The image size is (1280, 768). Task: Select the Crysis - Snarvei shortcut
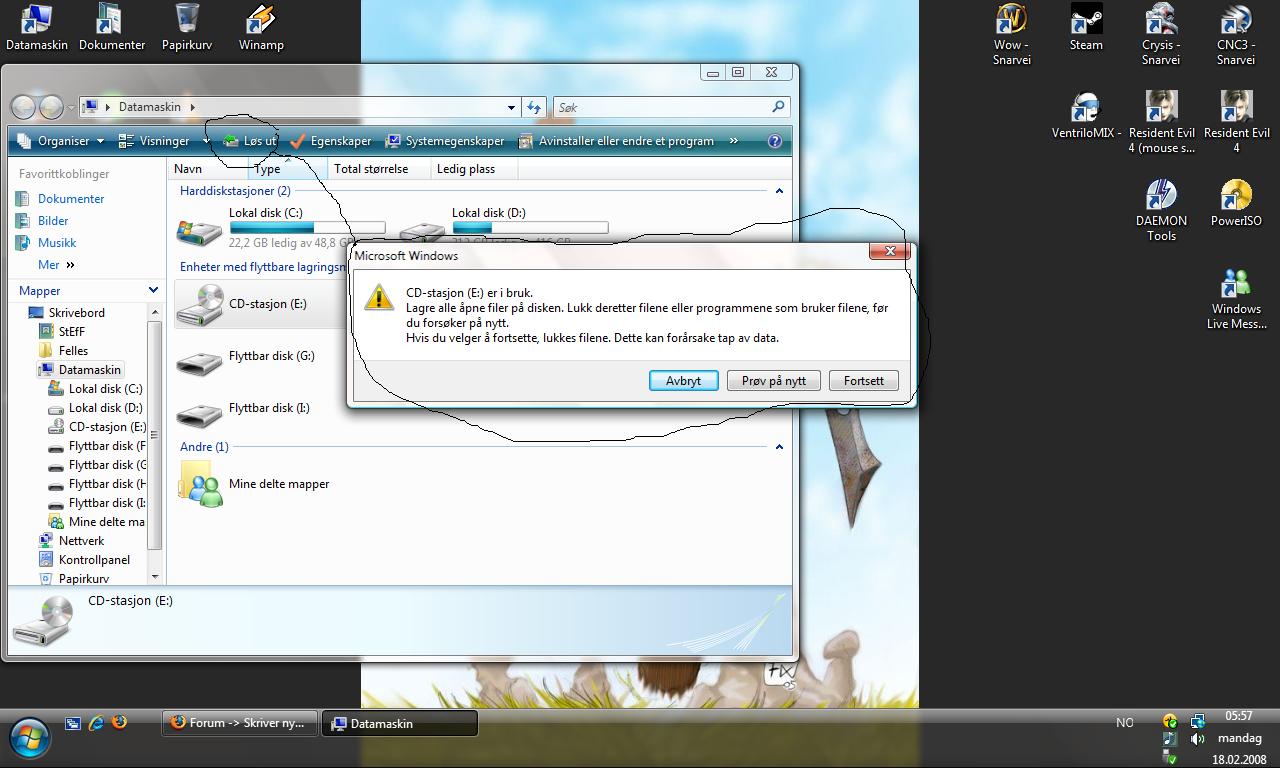pyautogui.click(x=1161, y=34)
